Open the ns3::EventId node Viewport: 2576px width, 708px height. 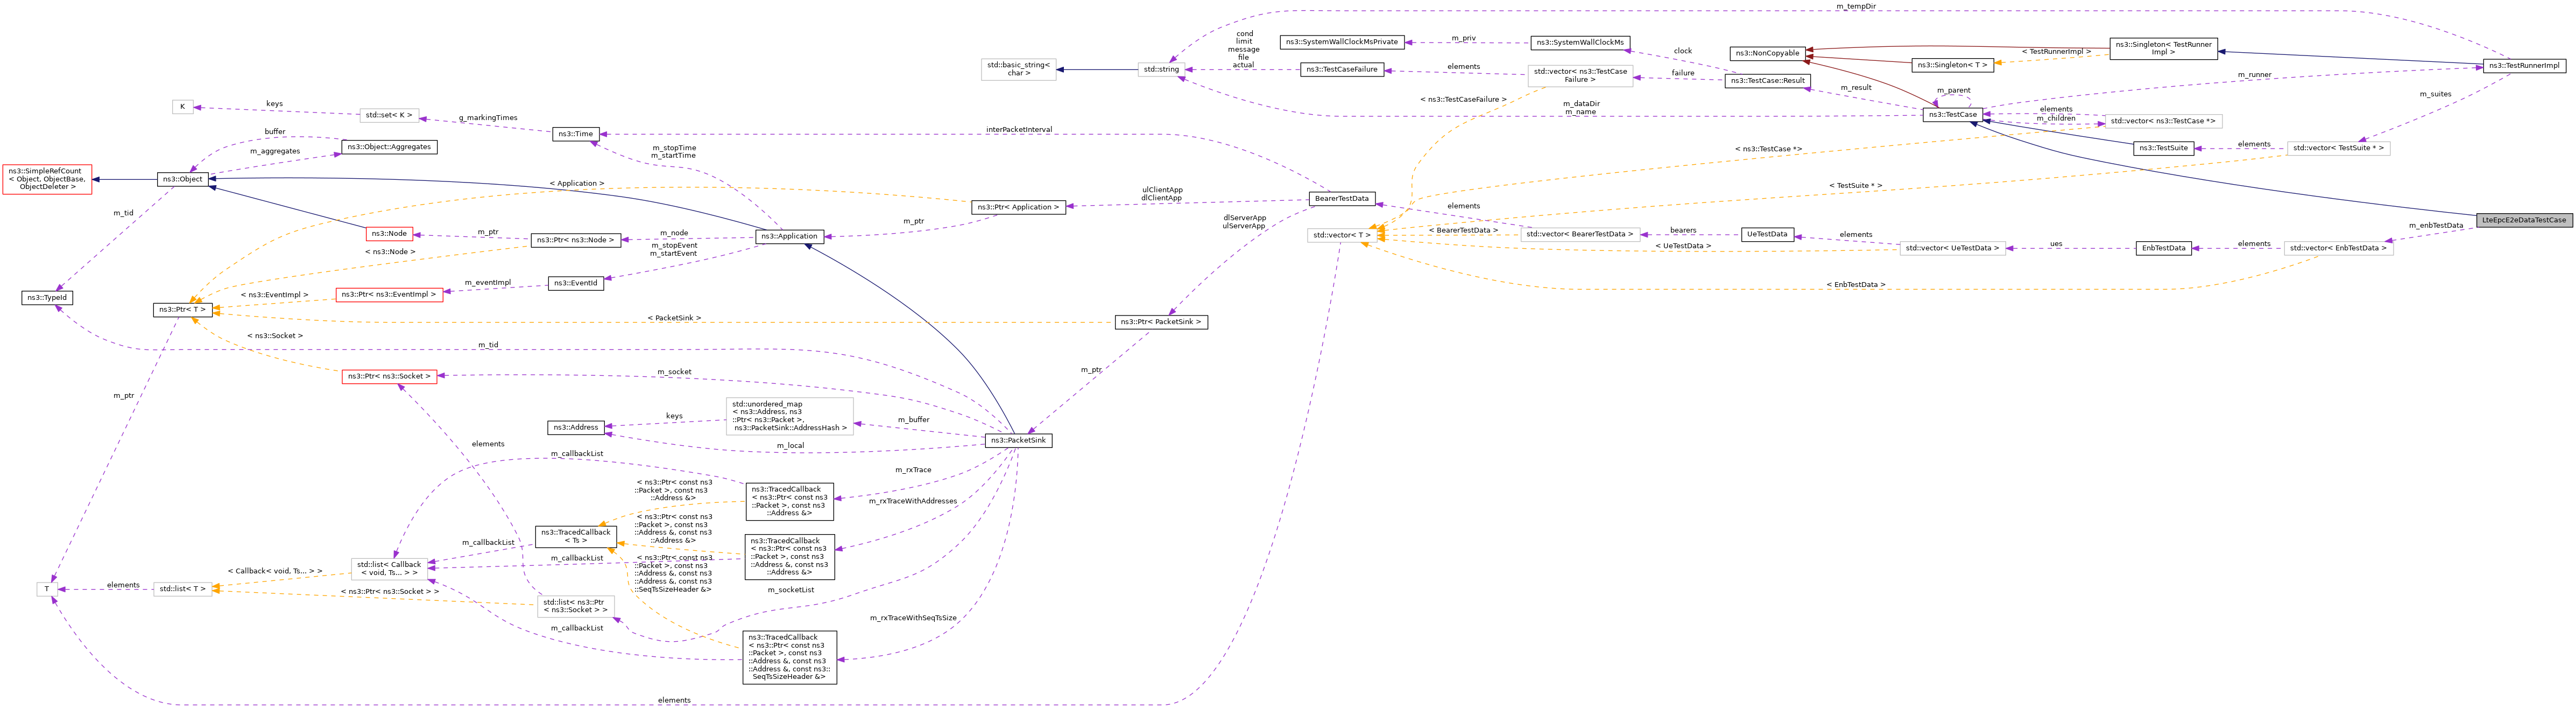[575, 283]
